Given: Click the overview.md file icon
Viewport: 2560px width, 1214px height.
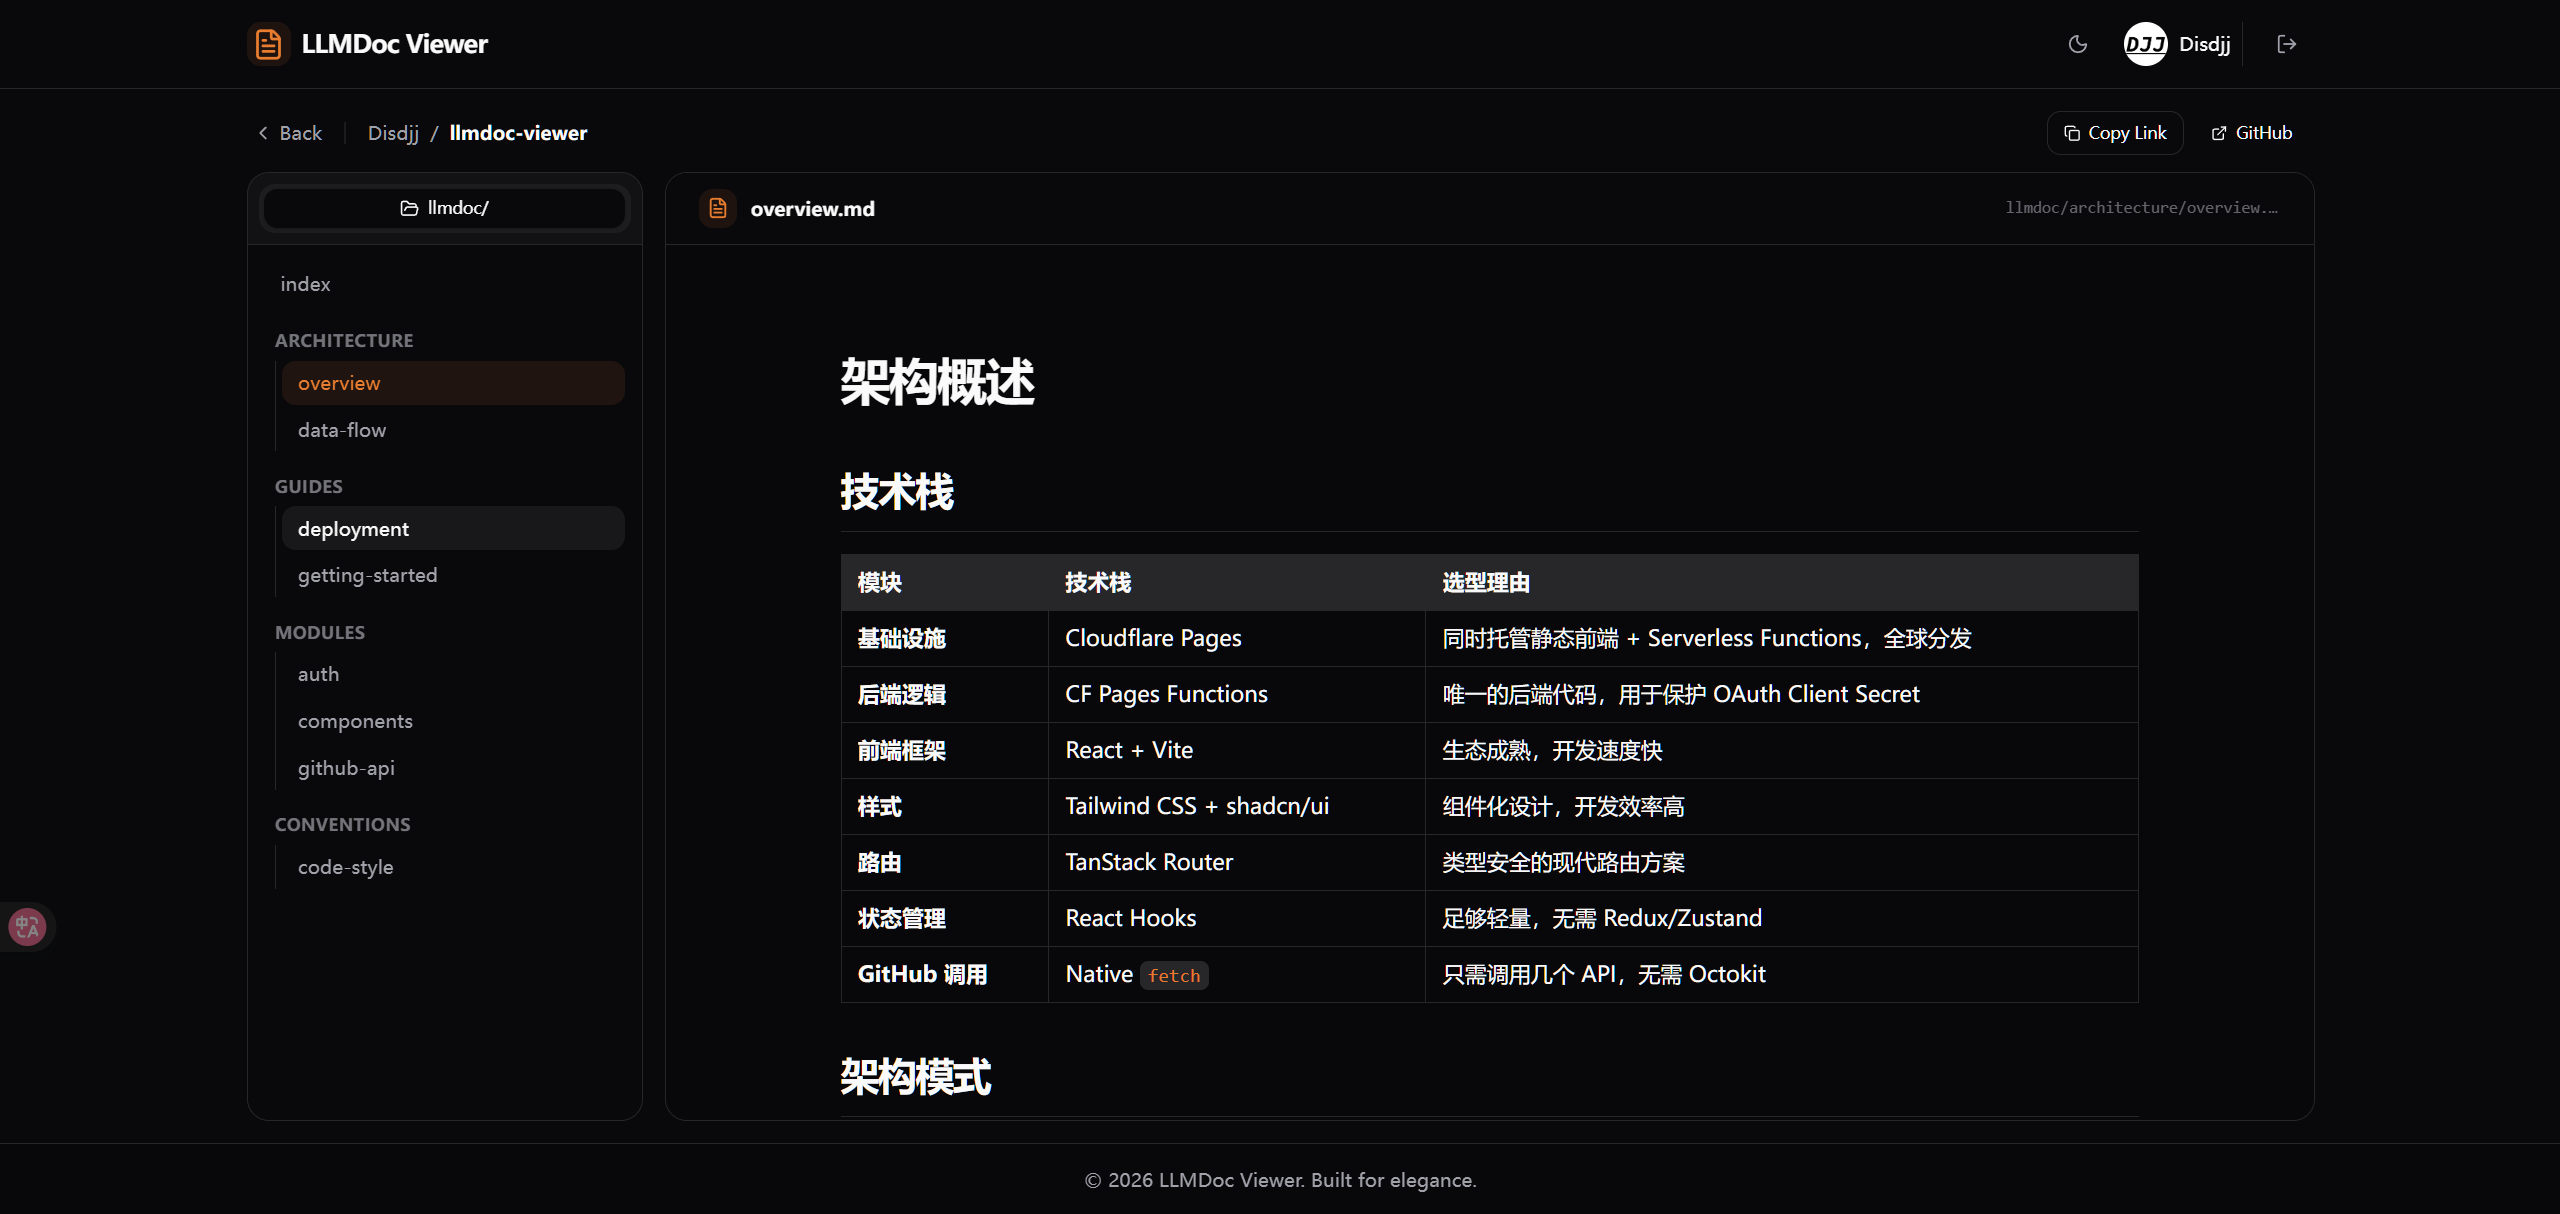Looking at the screenshot, I should click(718, 208).
